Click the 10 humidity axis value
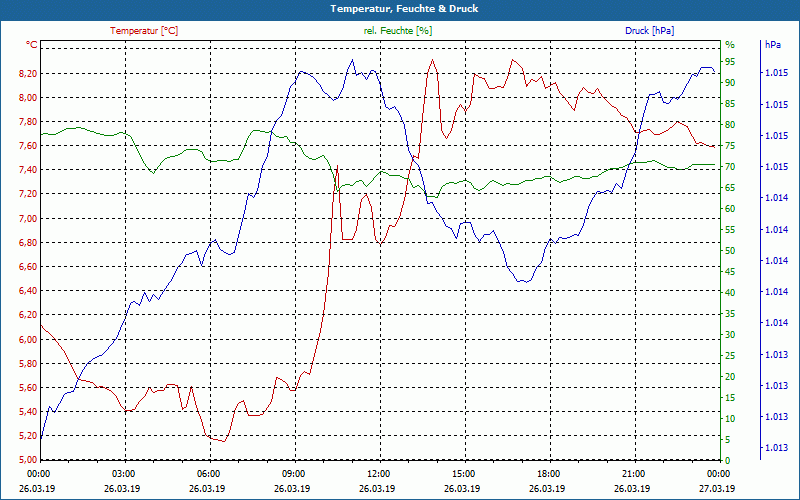 coord(730,418)
